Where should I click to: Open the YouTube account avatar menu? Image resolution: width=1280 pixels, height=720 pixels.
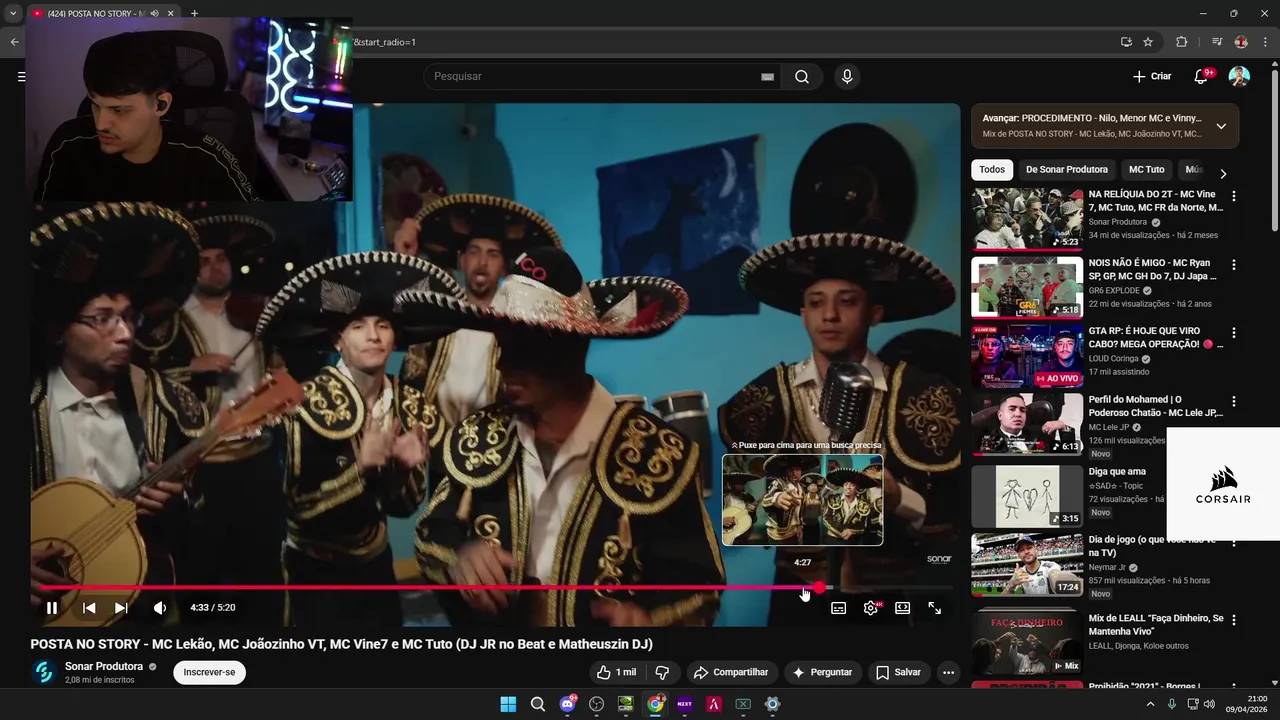click(1239, 77)
